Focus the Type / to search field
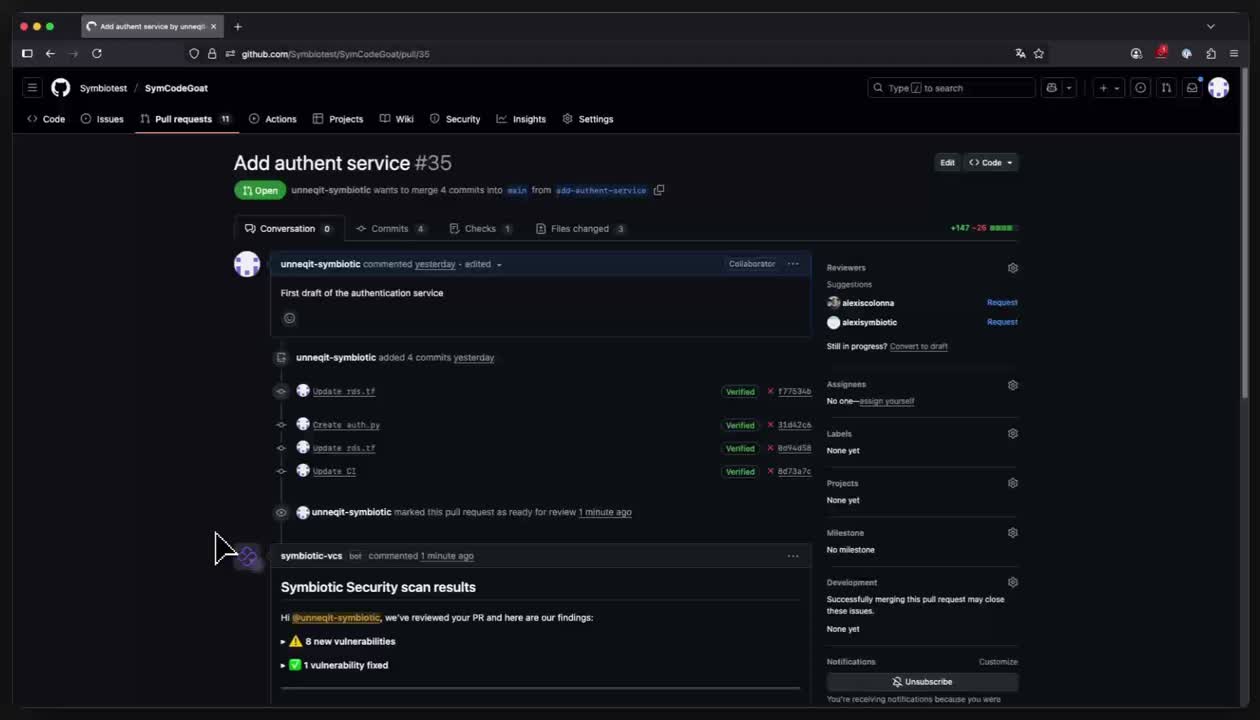The height and width of the screenshot is (720, 1260). [951, 88]
